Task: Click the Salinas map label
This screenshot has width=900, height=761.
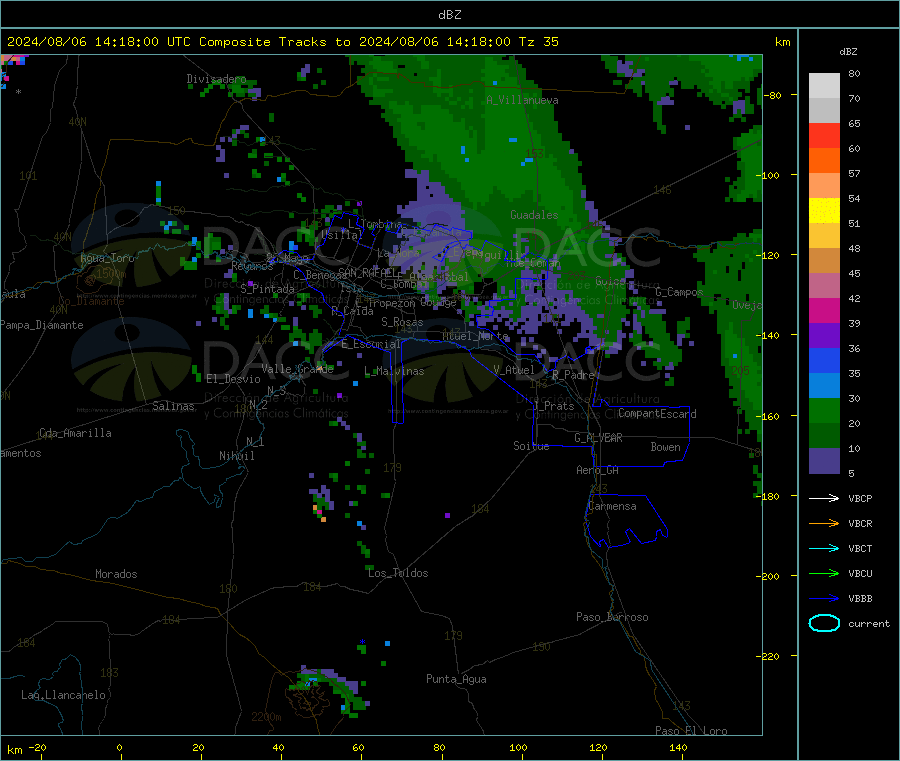Action: 173,406
